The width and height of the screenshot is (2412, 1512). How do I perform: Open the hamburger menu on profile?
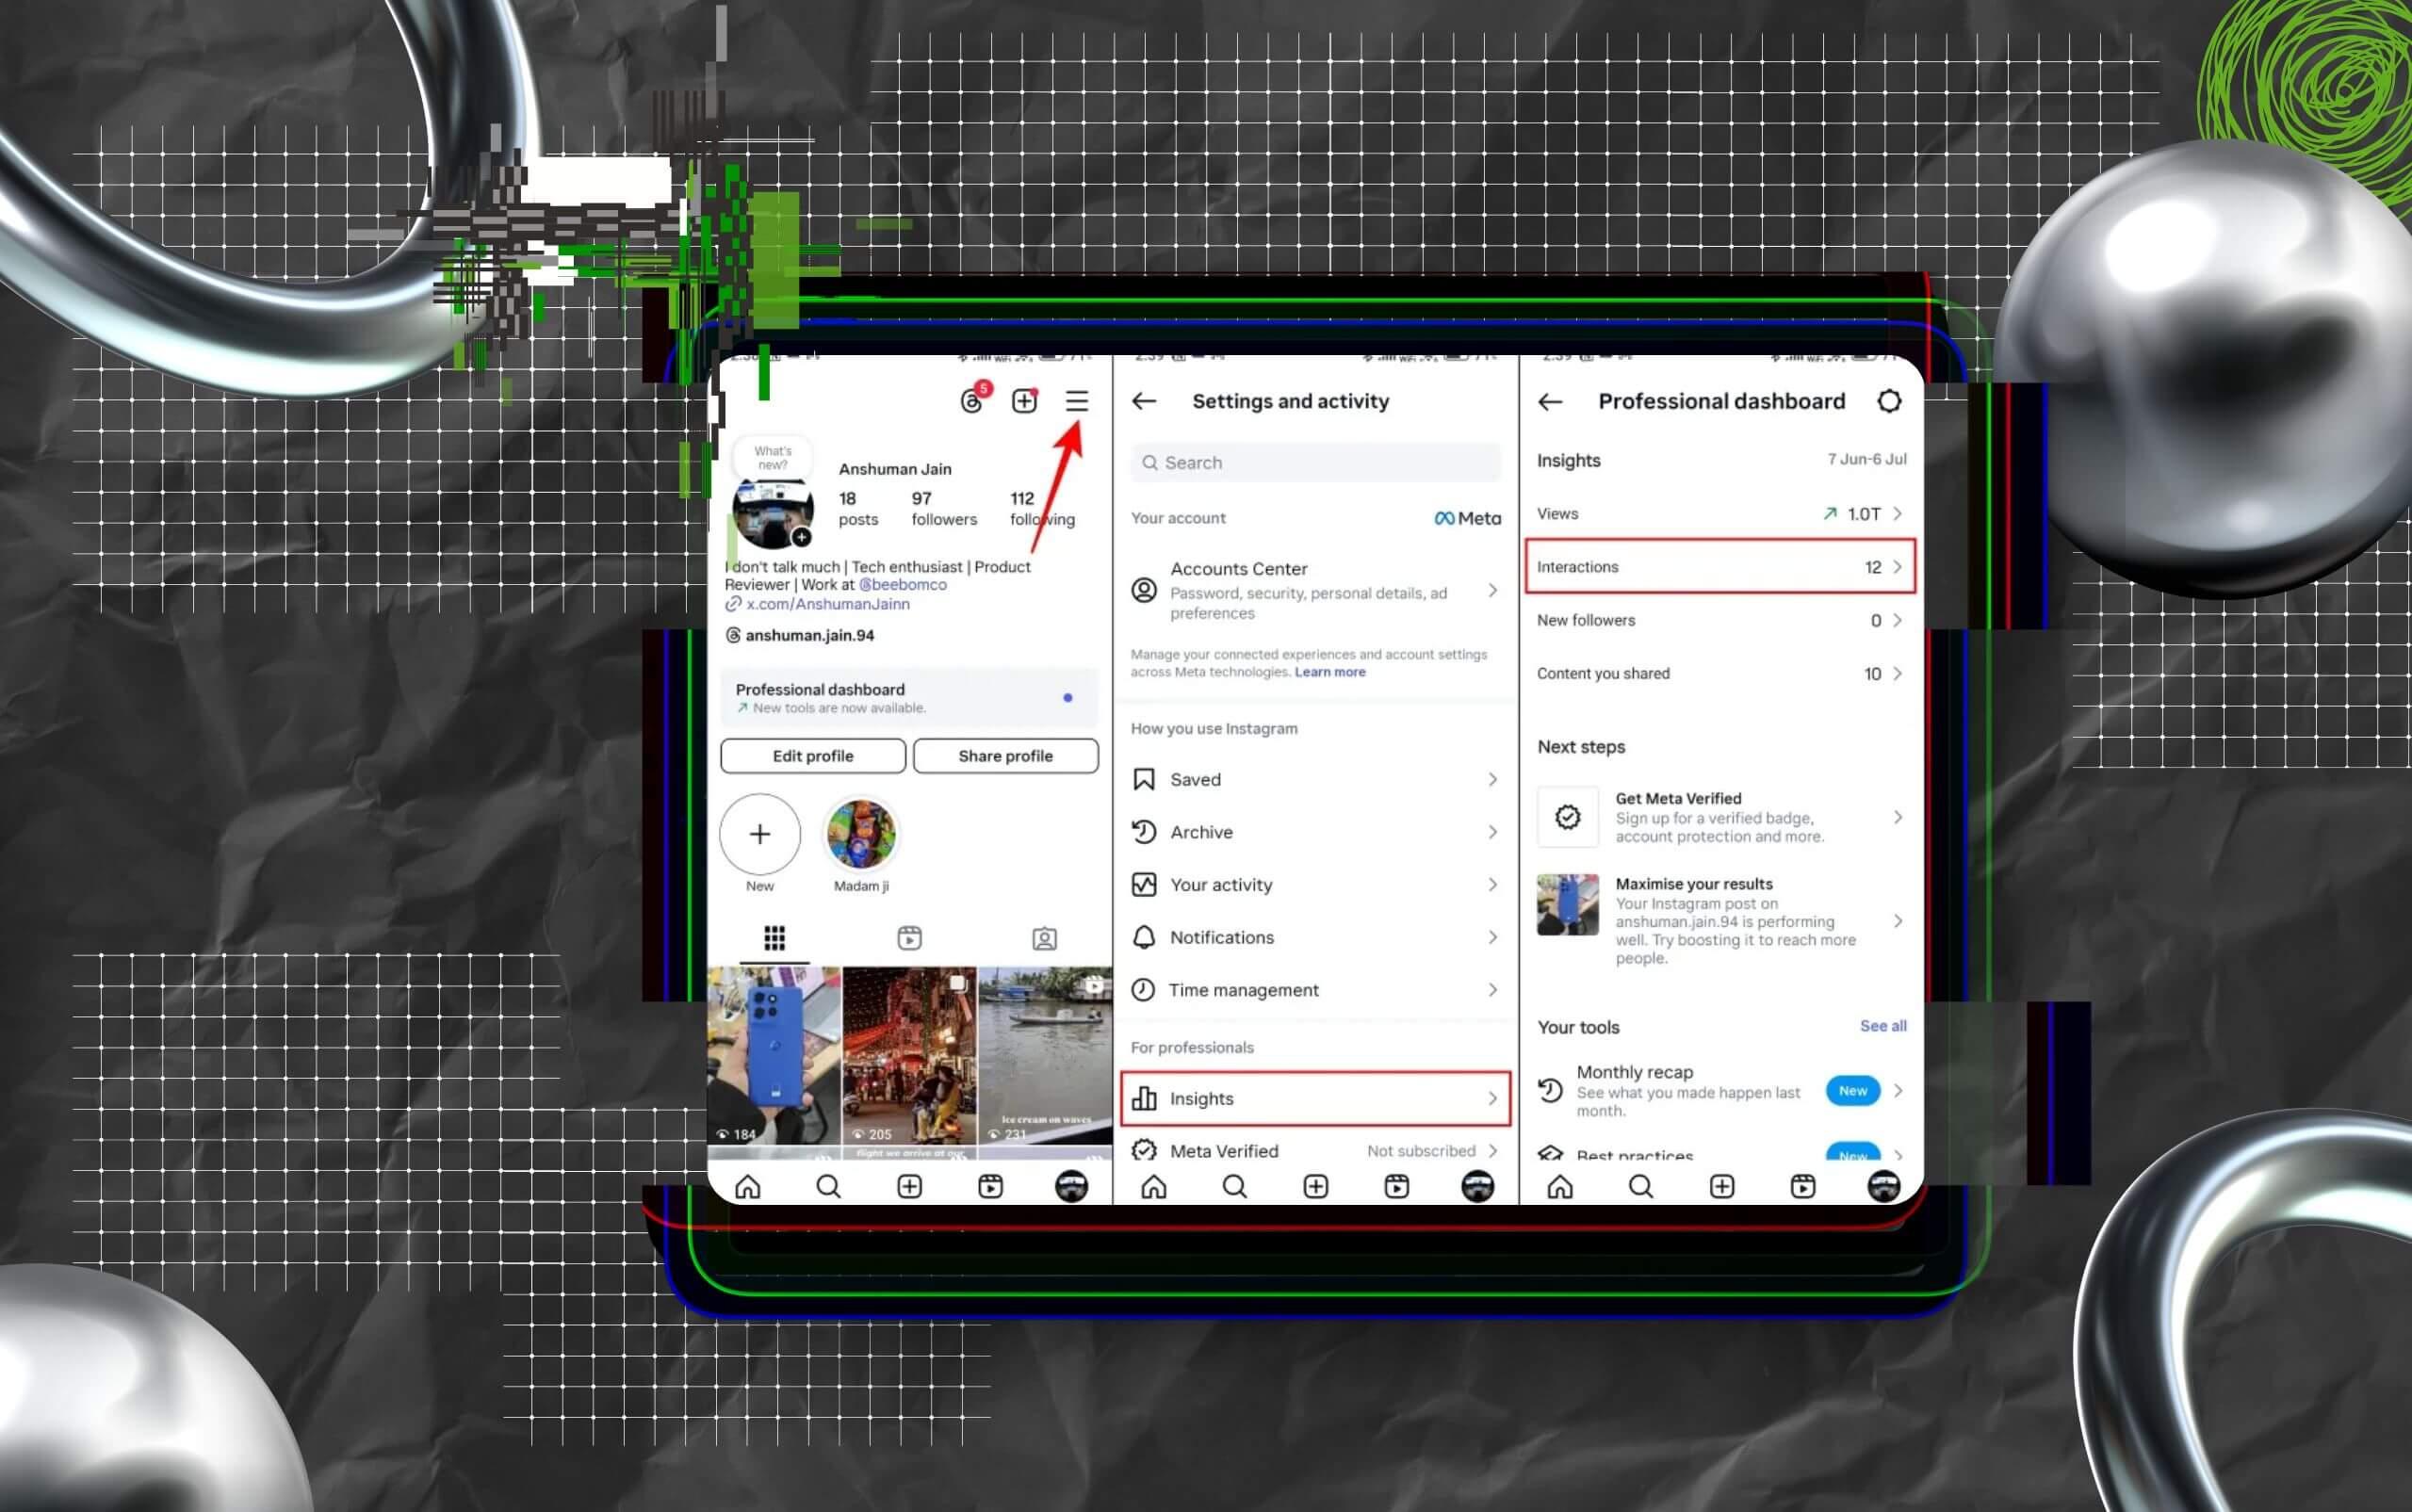(x=1076, y=401)
